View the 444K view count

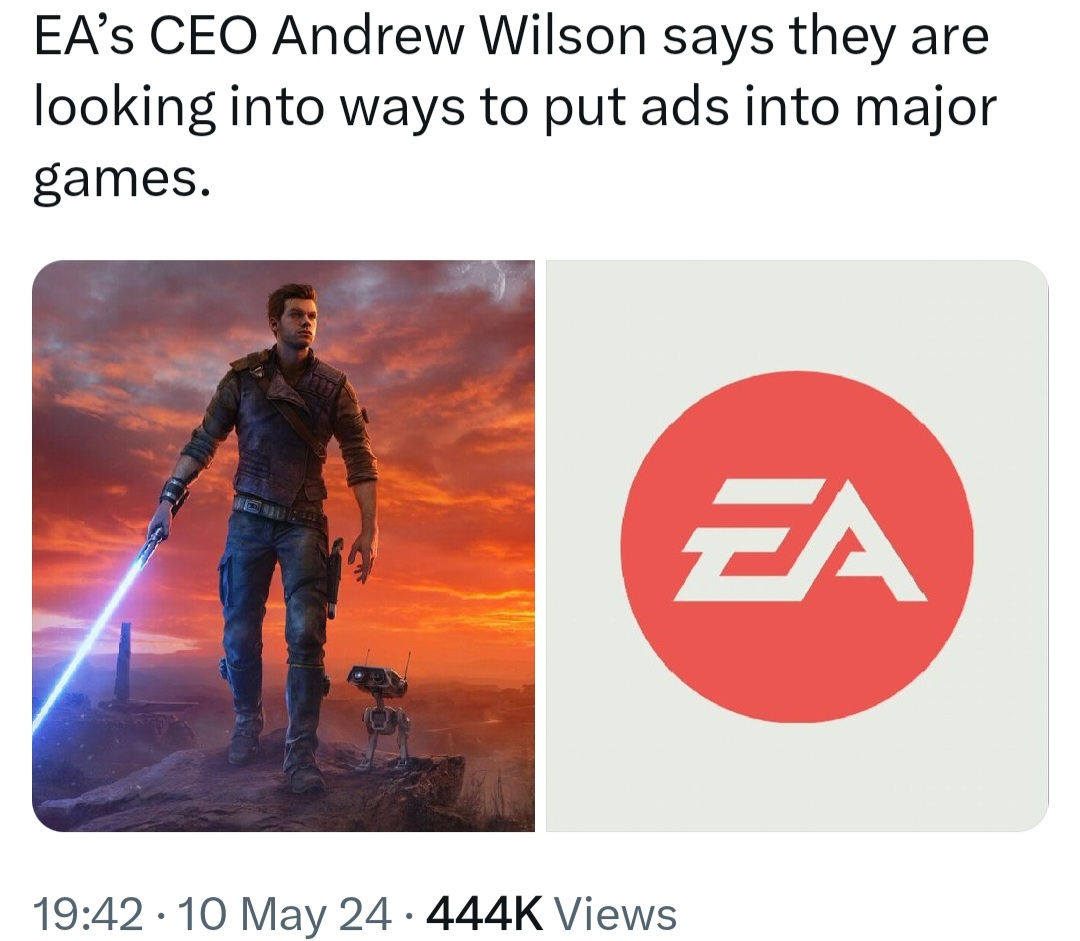coord(484,913)
